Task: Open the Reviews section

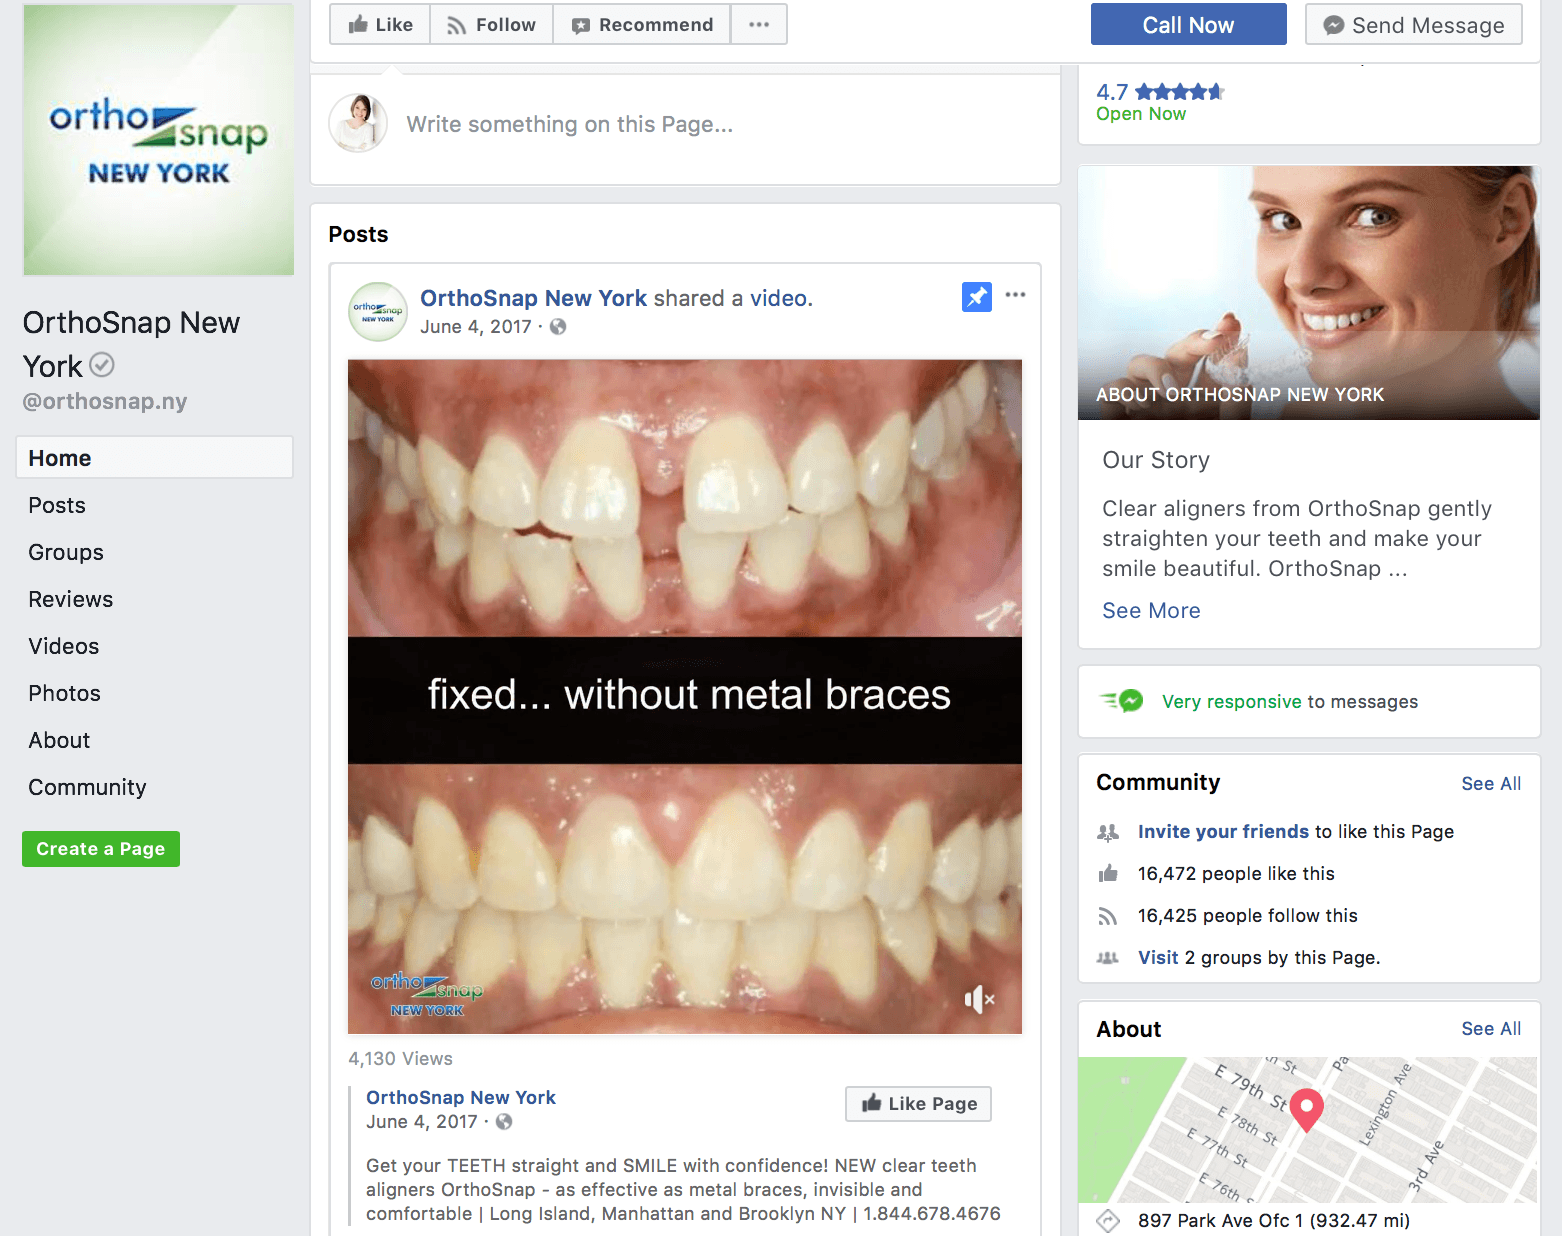Action: (71, 599)
